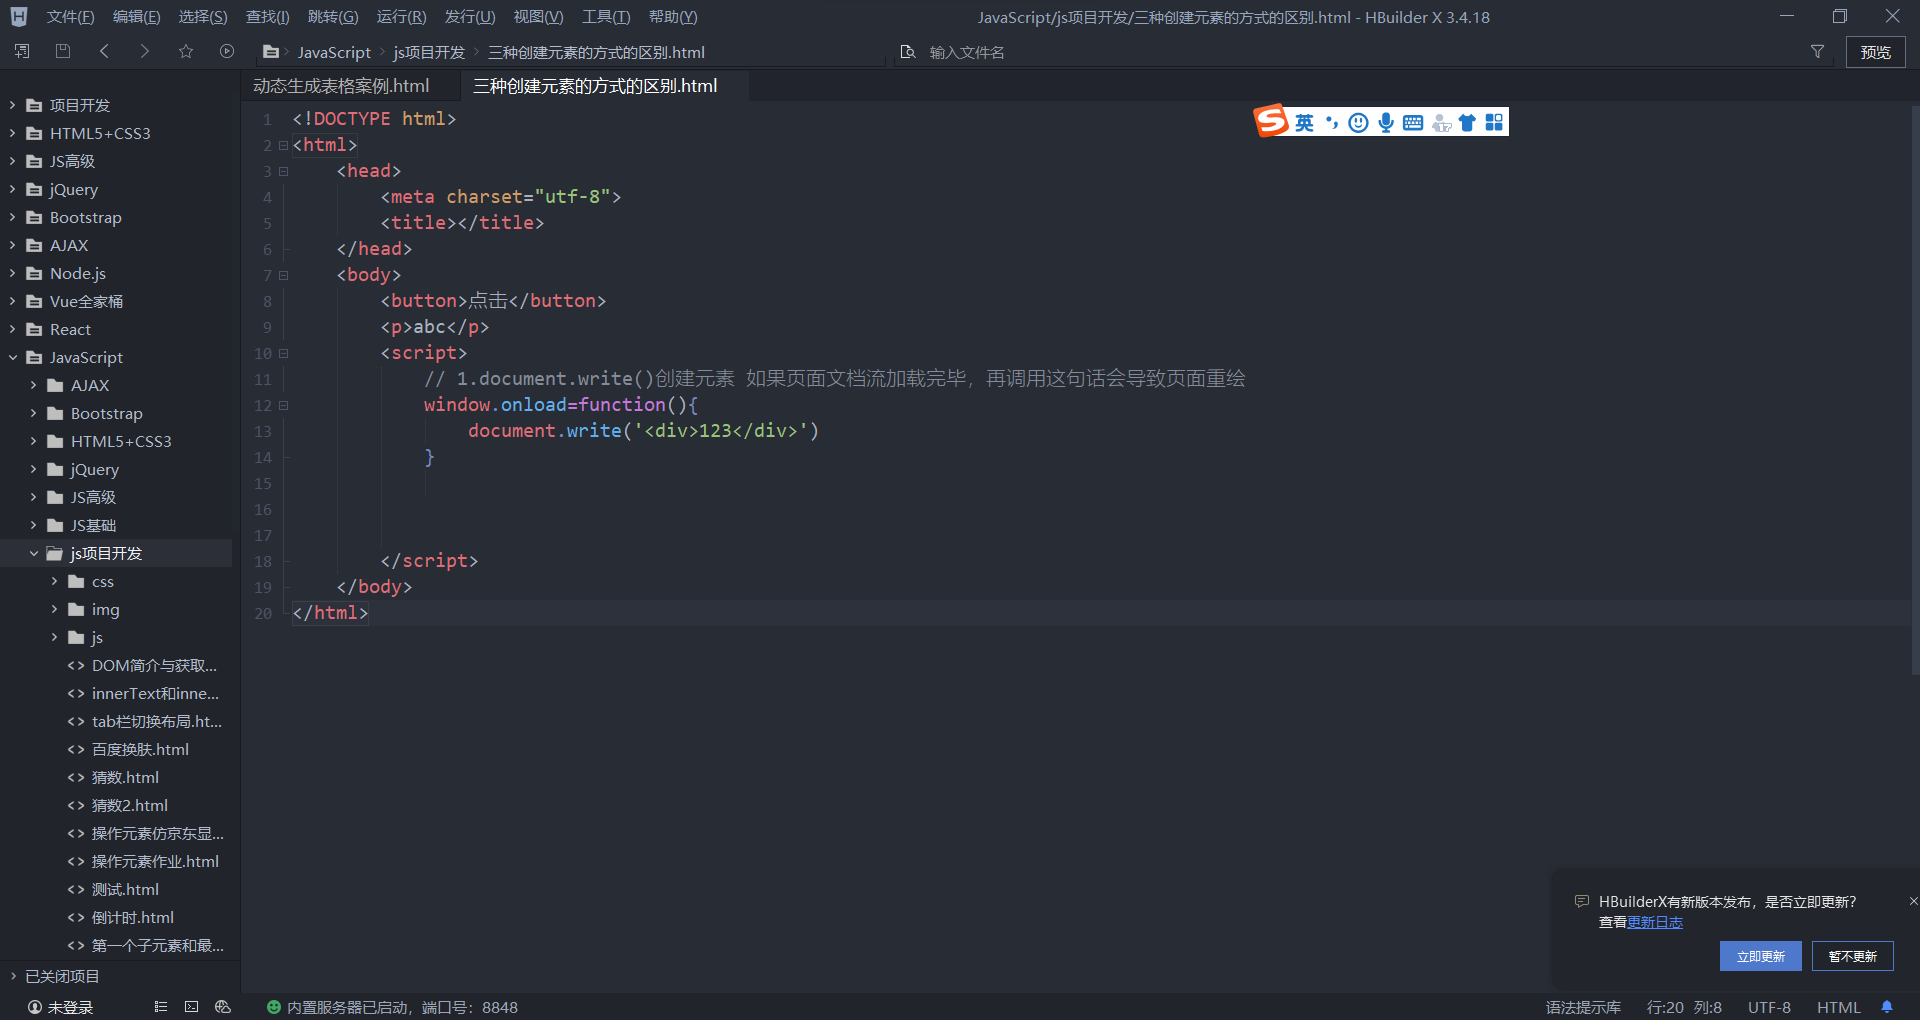Viewport: 1920px width, 1020px height.
Task: Fold the window.onload function block
Action: (x=283, y=405)
